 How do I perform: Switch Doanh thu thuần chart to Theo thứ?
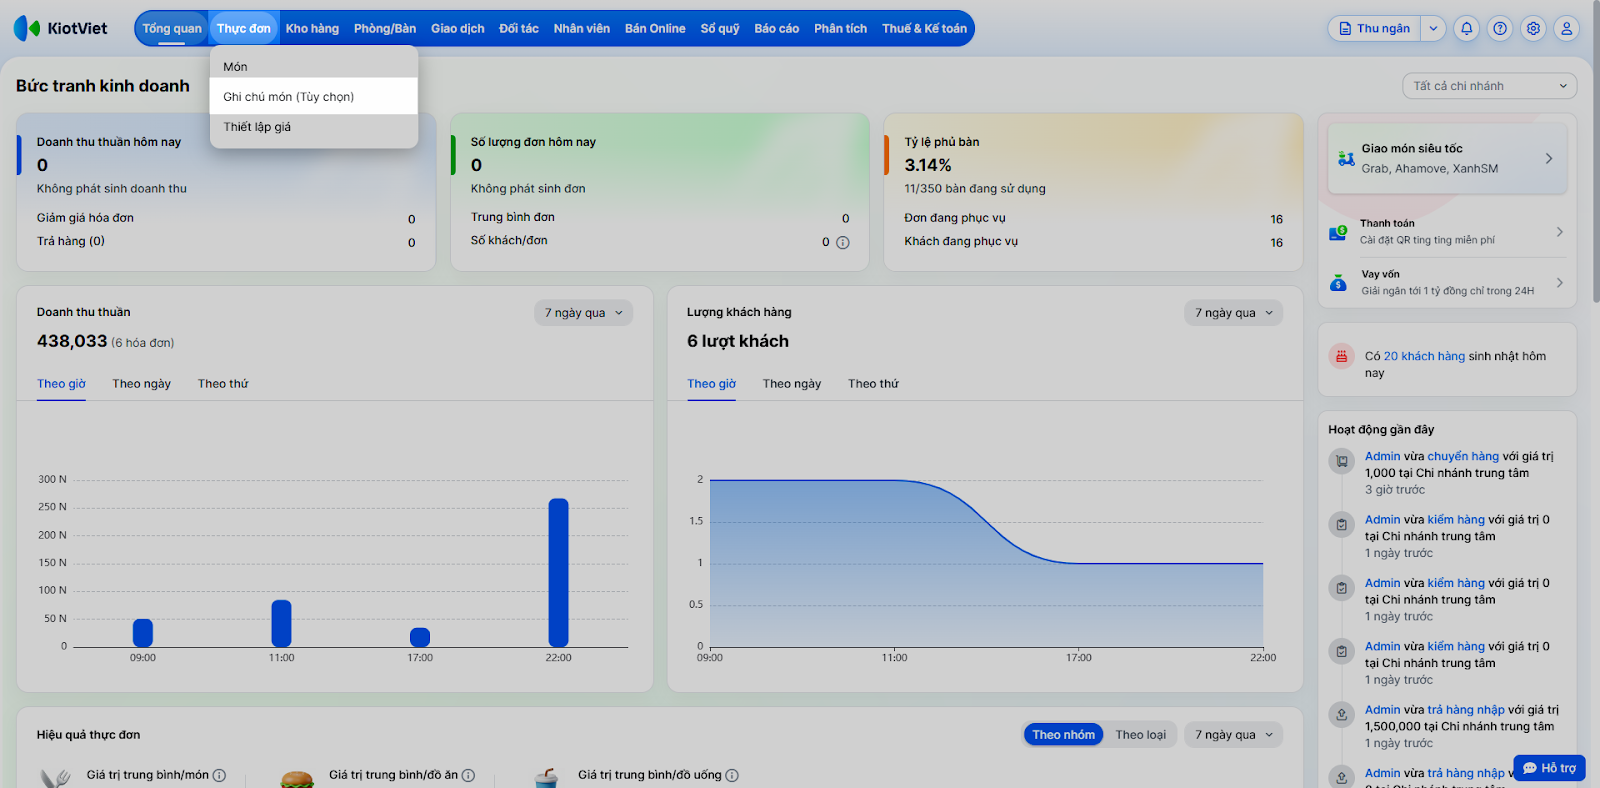pyautogui.click(x=223, y=384)
